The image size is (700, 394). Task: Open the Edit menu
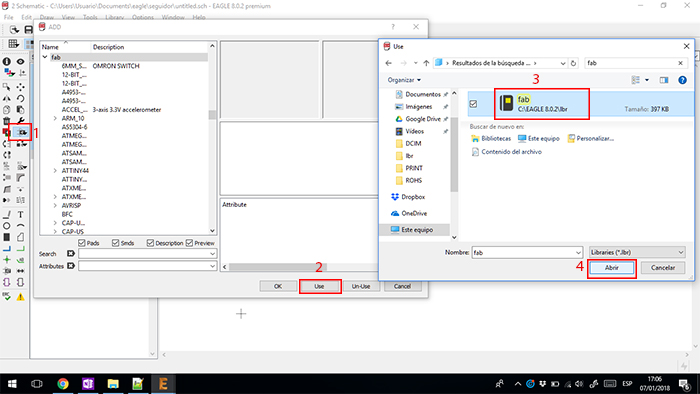(26, 17)
